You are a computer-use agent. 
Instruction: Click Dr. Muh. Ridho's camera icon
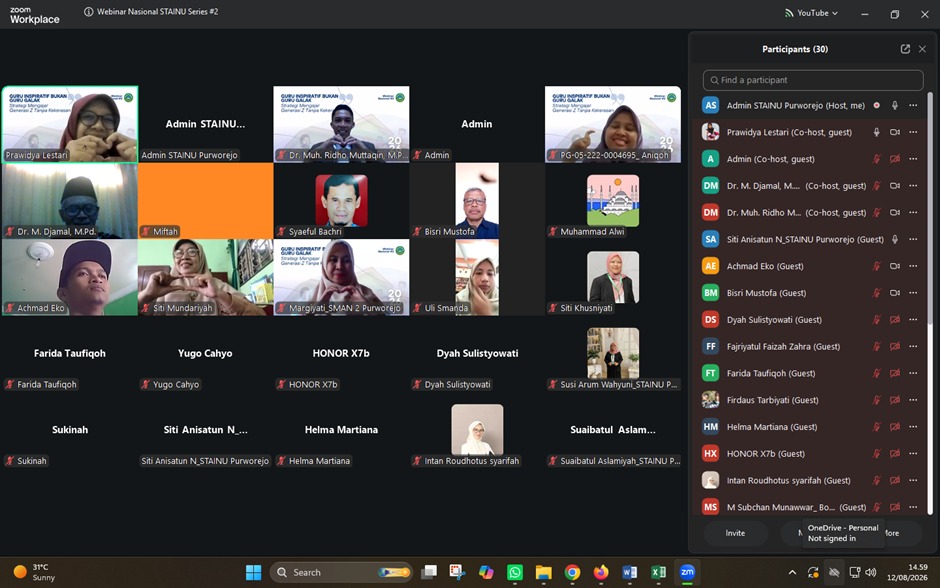pyautogui.click(x=894, y=212)
